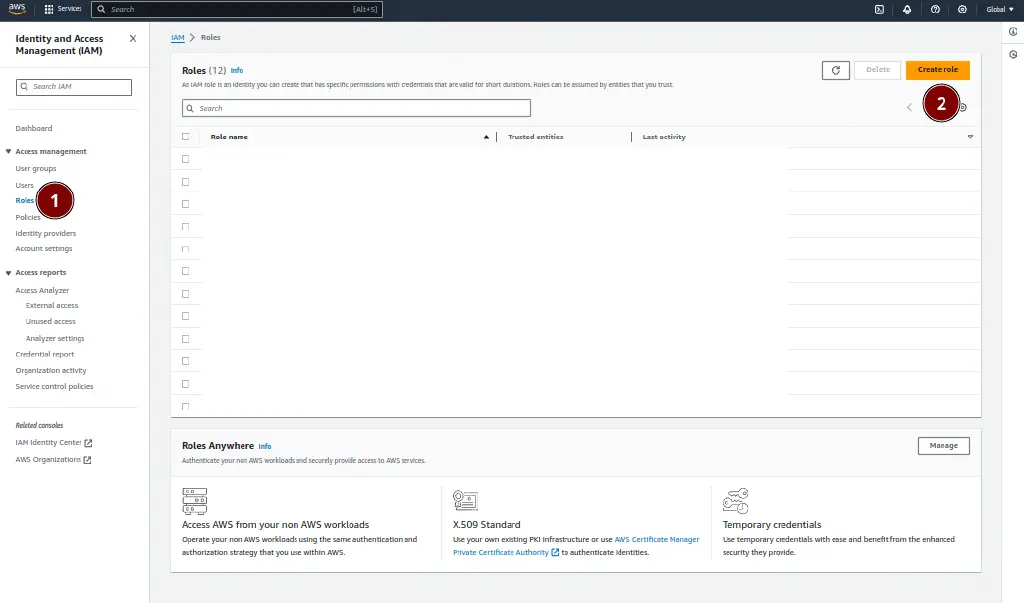The image size is (1024, 603).
Task: Open column dropdown arrow at table header right
Action: point(970,137)
